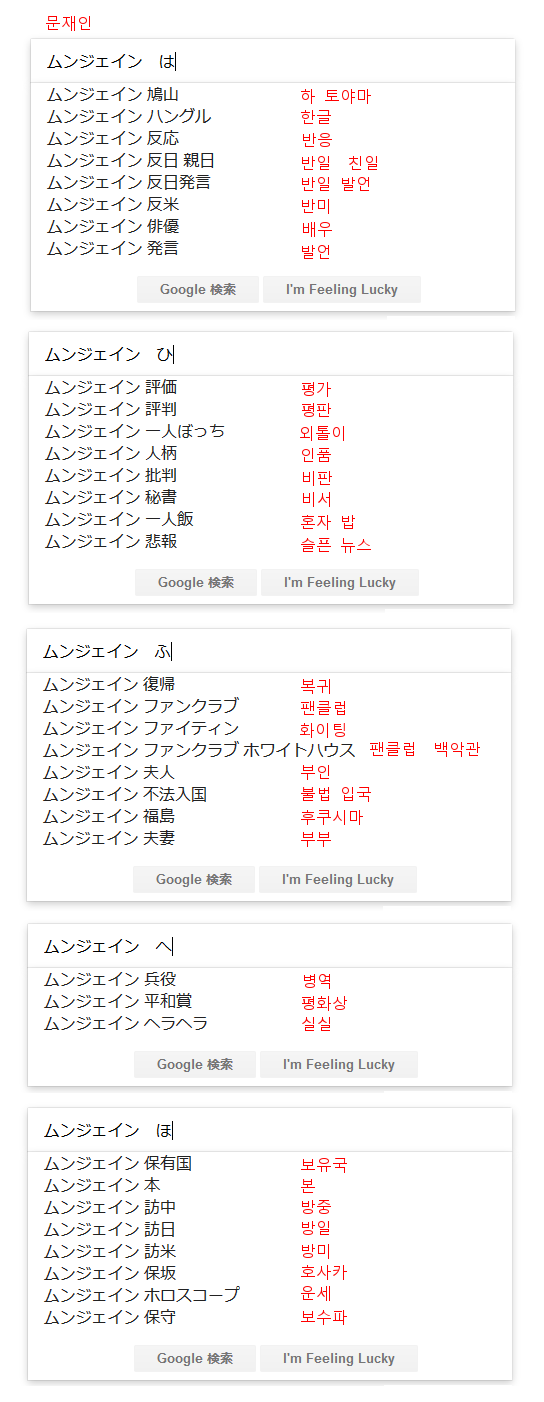Click the search field with ムンジェイン ふ
The height and width of the screenshot is (1402, 544).
click(270, 651)
